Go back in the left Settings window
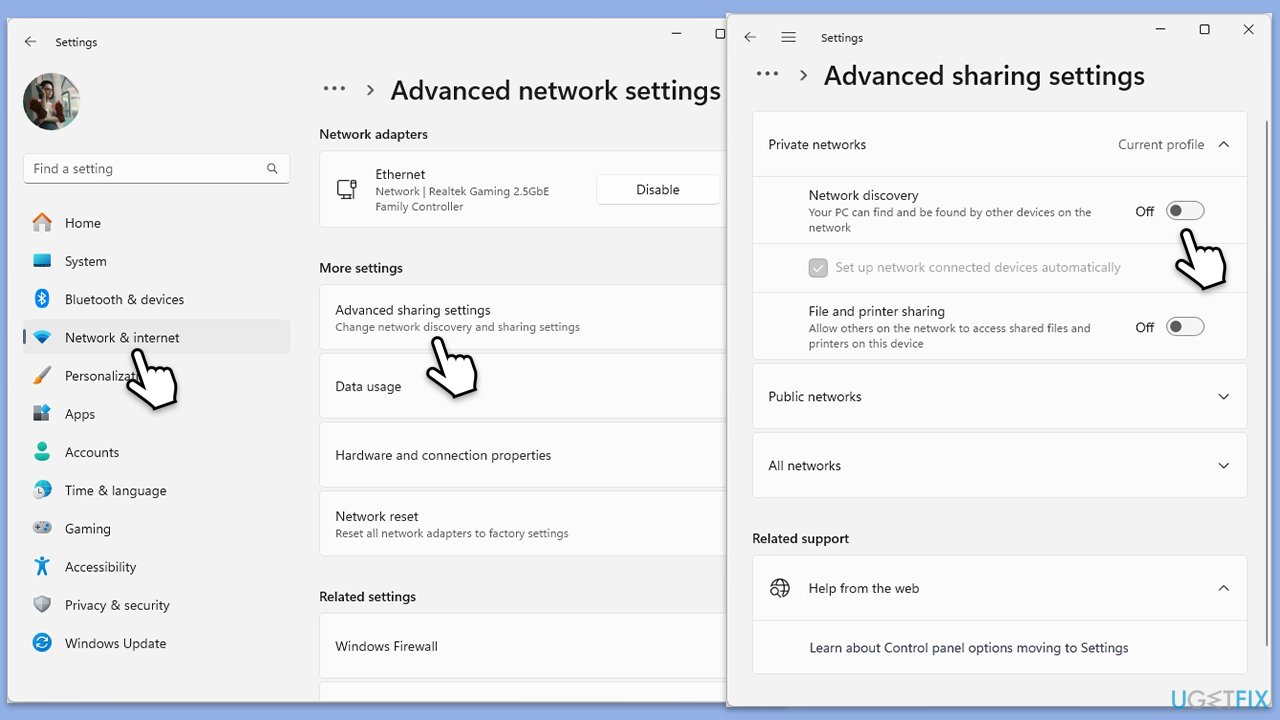 pyautogui.click(x=30, y=42)
